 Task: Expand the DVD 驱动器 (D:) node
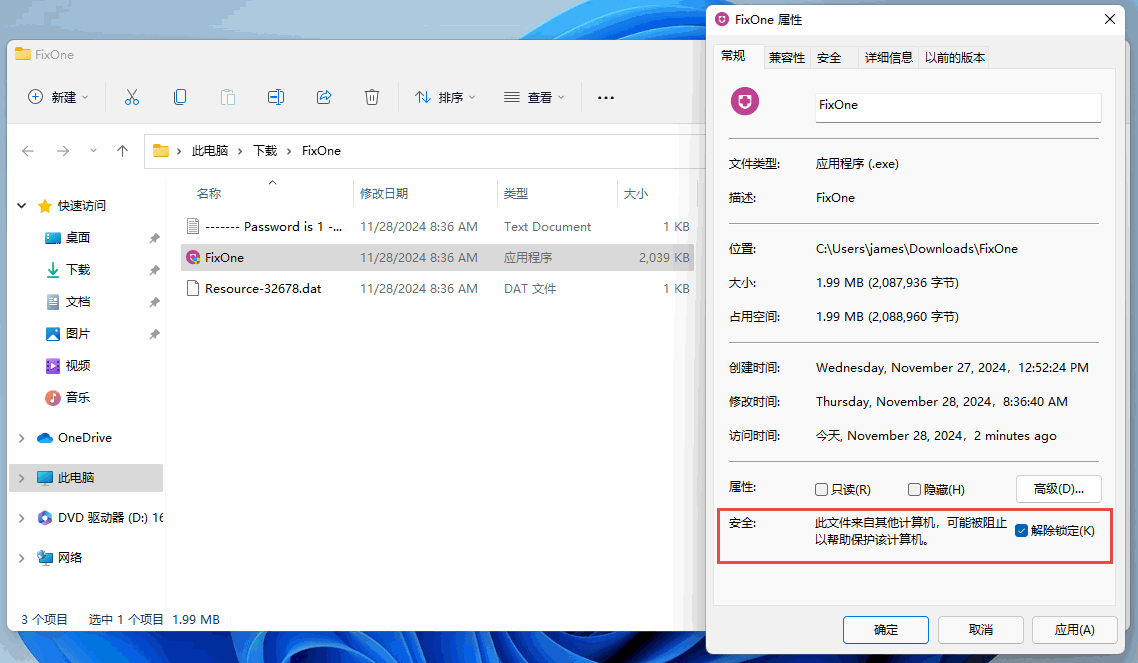(22, 518)
